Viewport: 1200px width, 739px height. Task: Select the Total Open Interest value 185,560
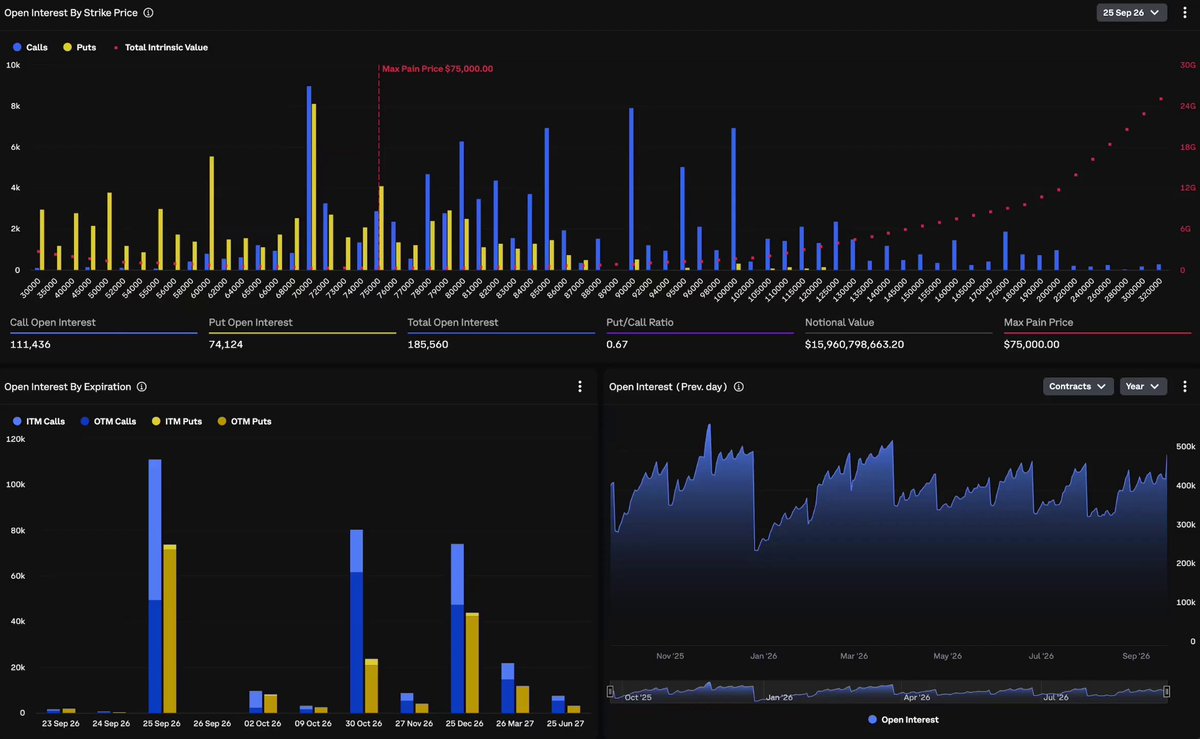coord(429,344)
